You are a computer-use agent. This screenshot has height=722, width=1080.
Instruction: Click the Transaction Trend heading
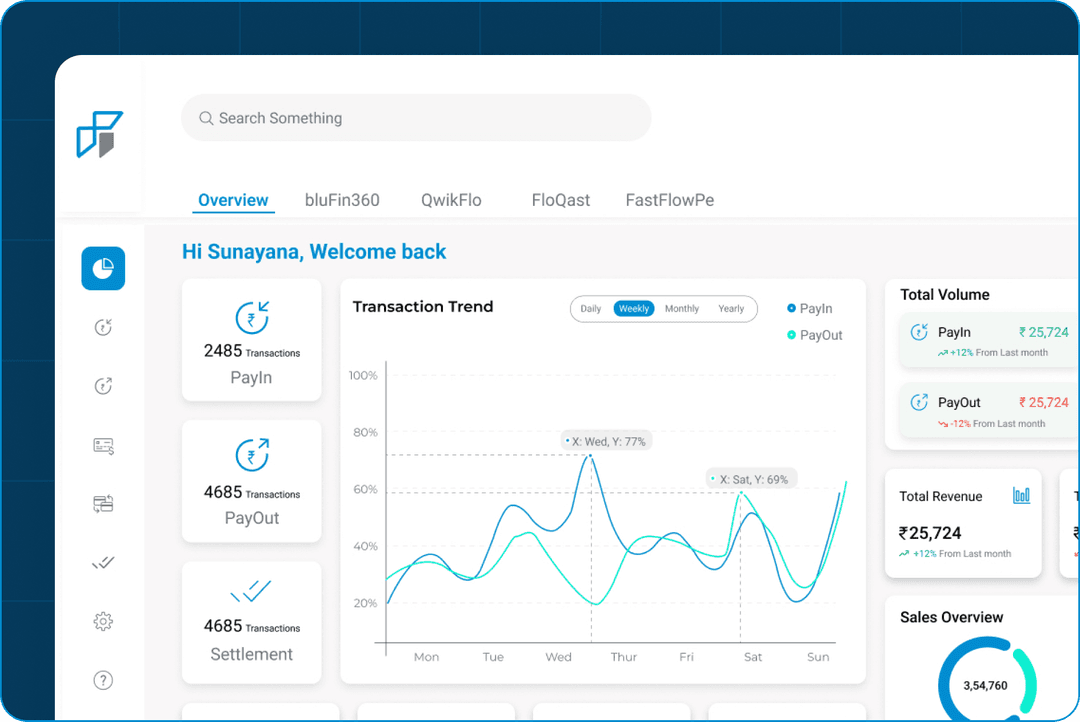pos(423,307)
